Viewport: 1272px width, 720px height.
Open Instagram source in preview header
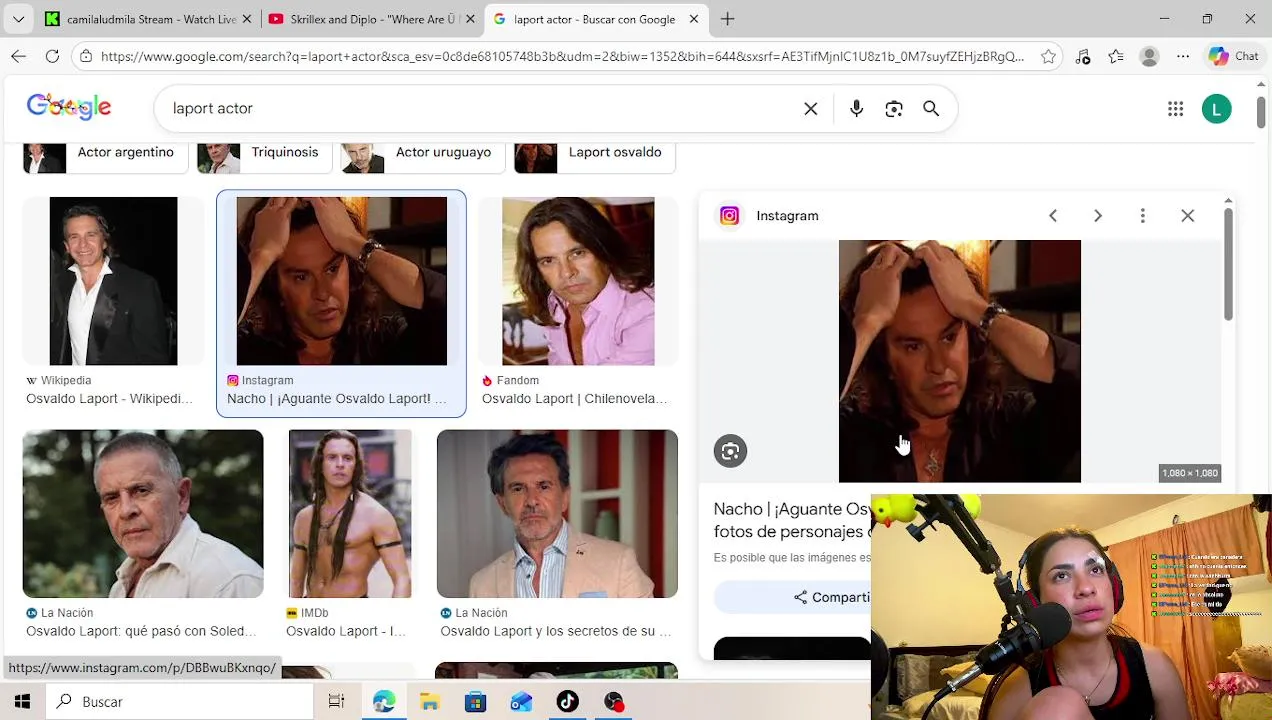(769, 216)
